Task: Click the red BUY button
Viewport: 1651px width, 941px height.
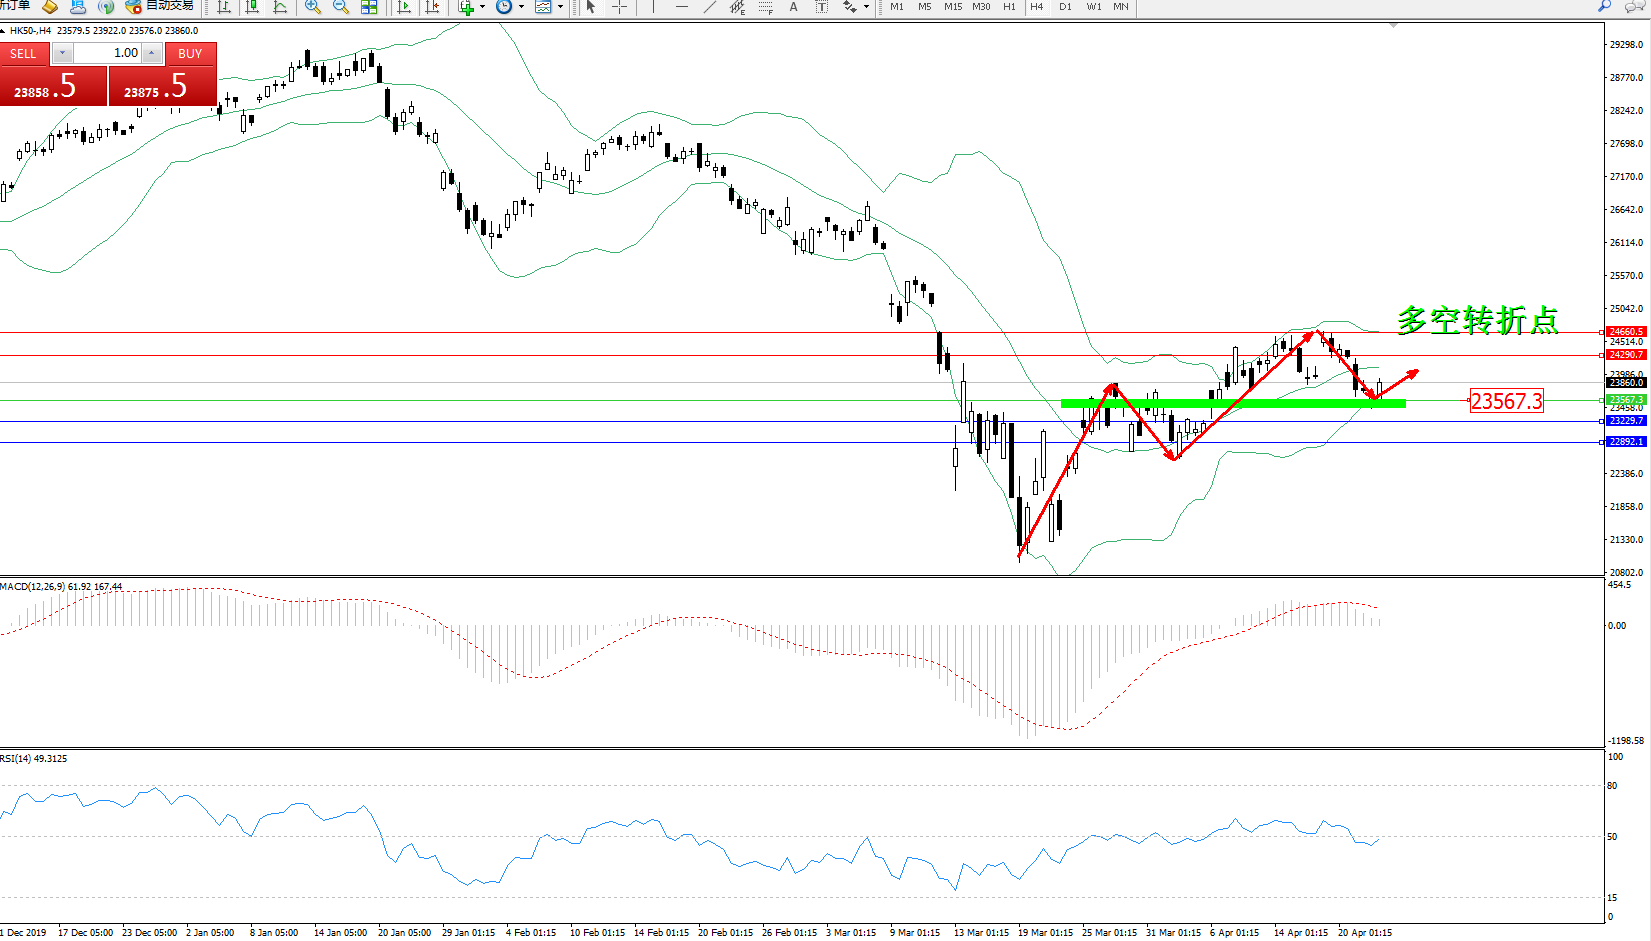Action: 190,54
